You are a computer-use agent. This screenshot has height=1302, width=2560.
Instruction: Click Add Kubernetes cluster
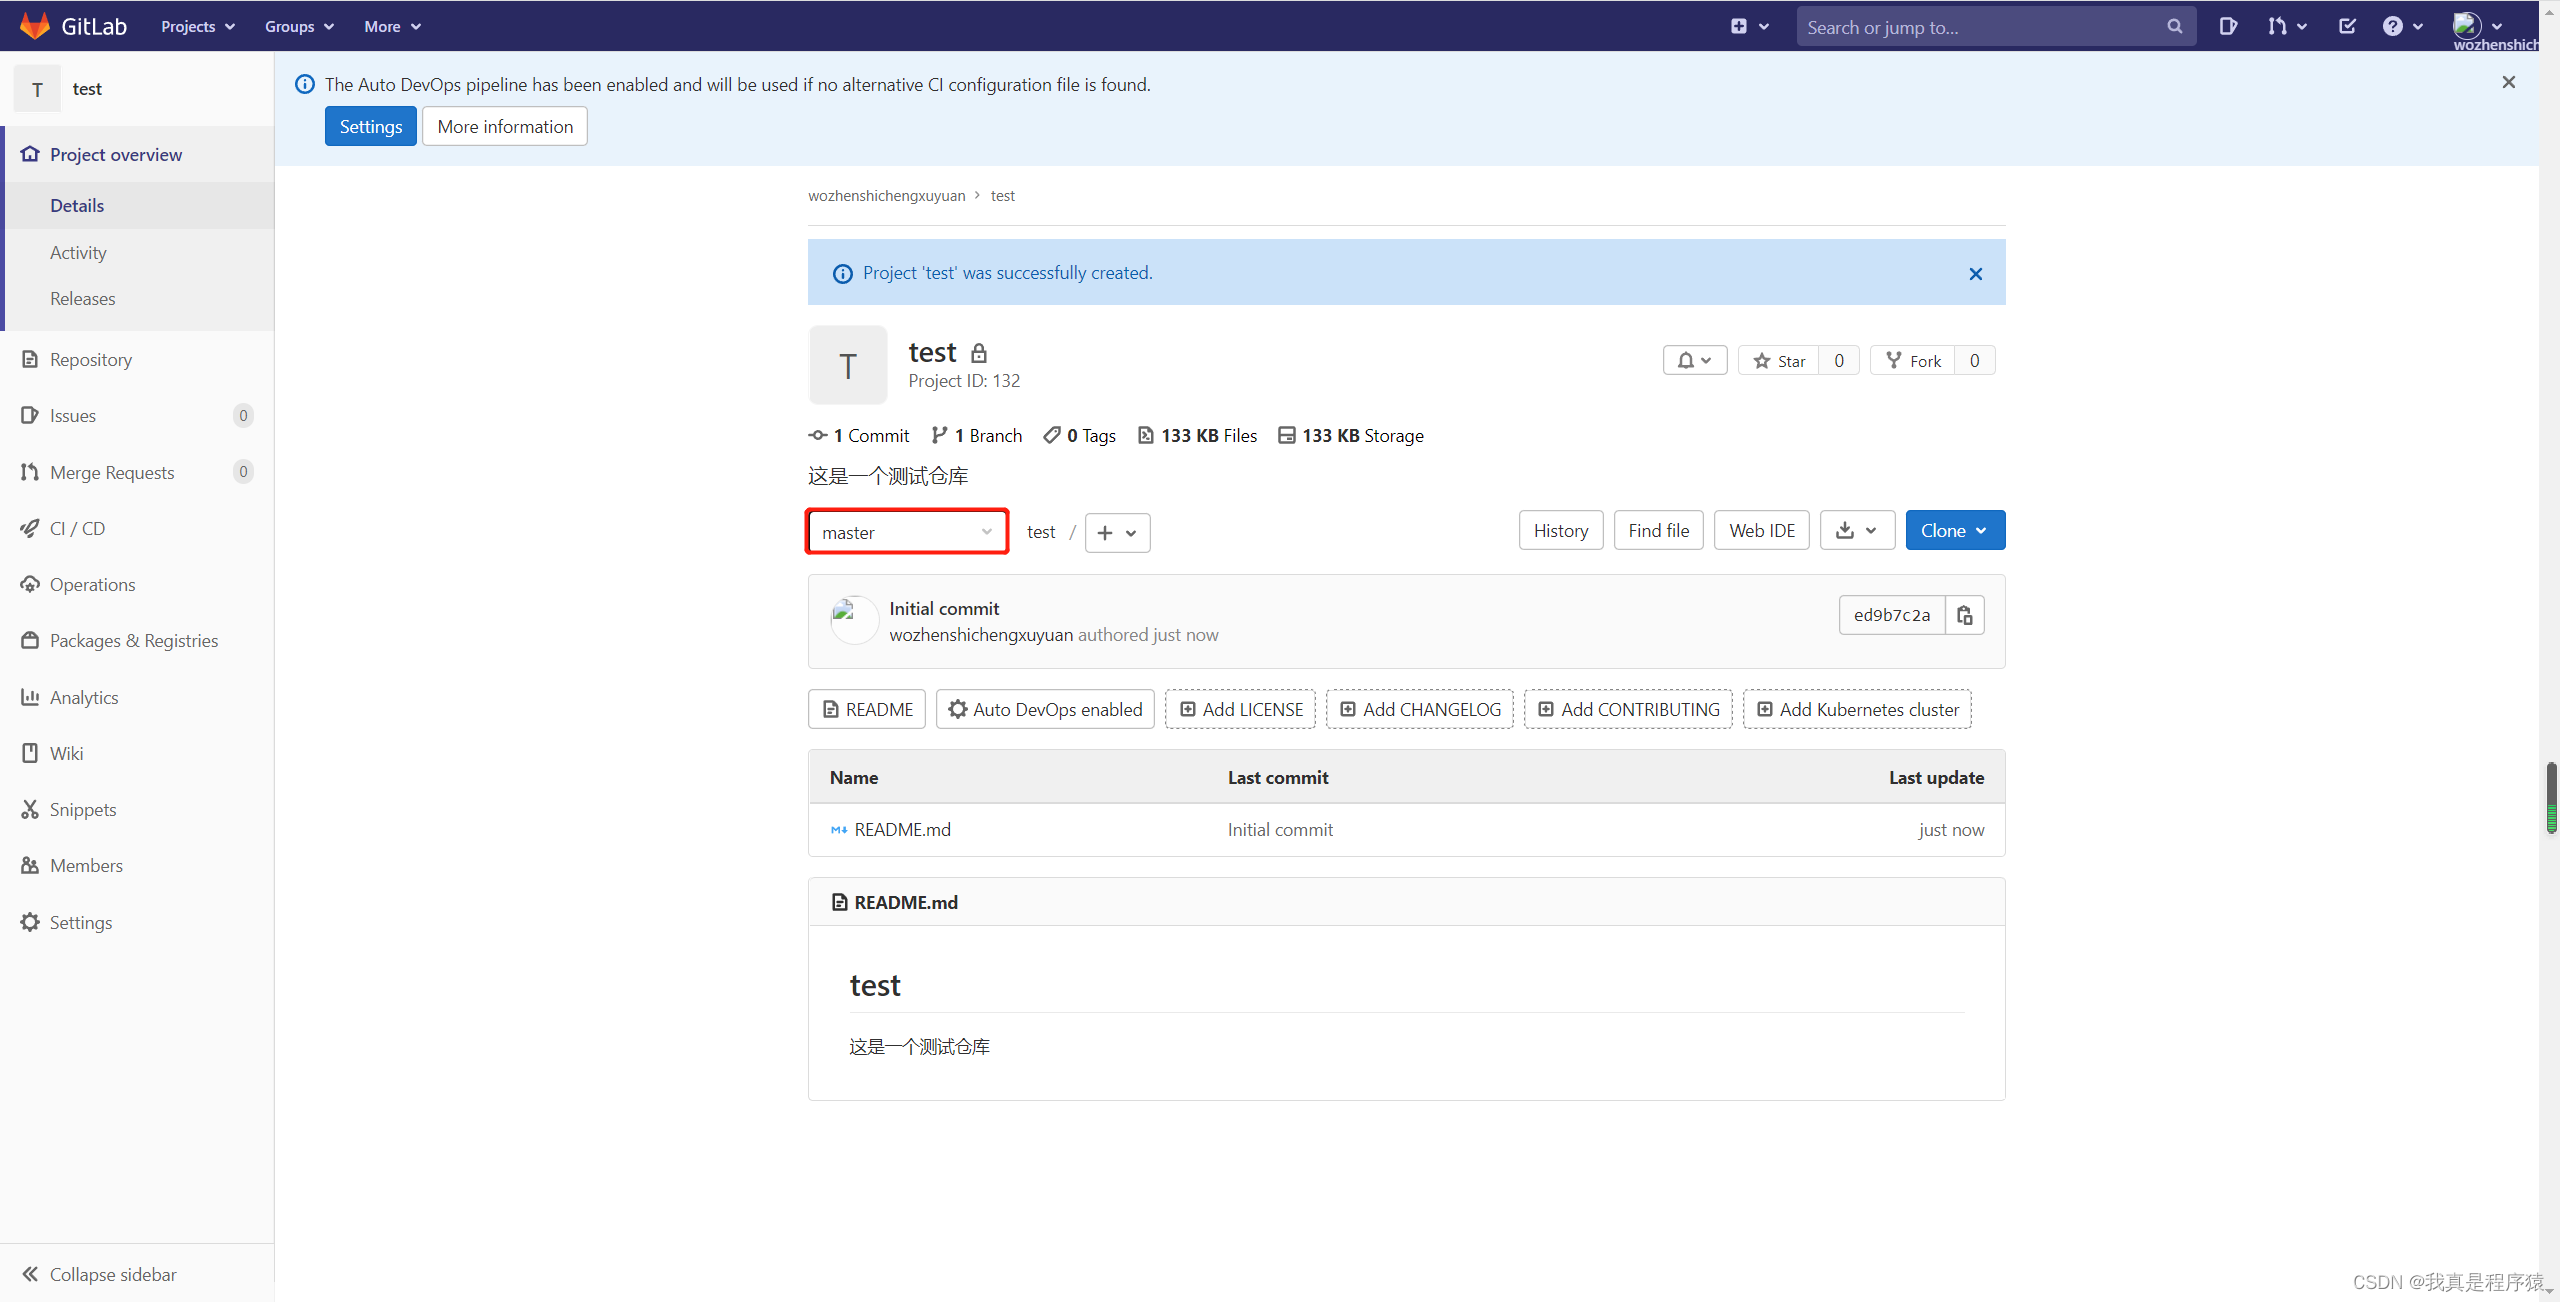[1857, 709]
